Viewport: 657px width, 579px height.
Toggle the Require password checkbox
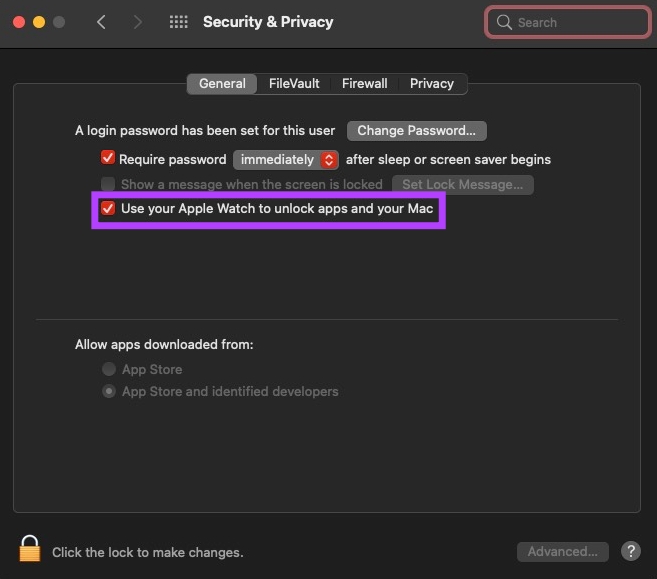tap(108, 158)
